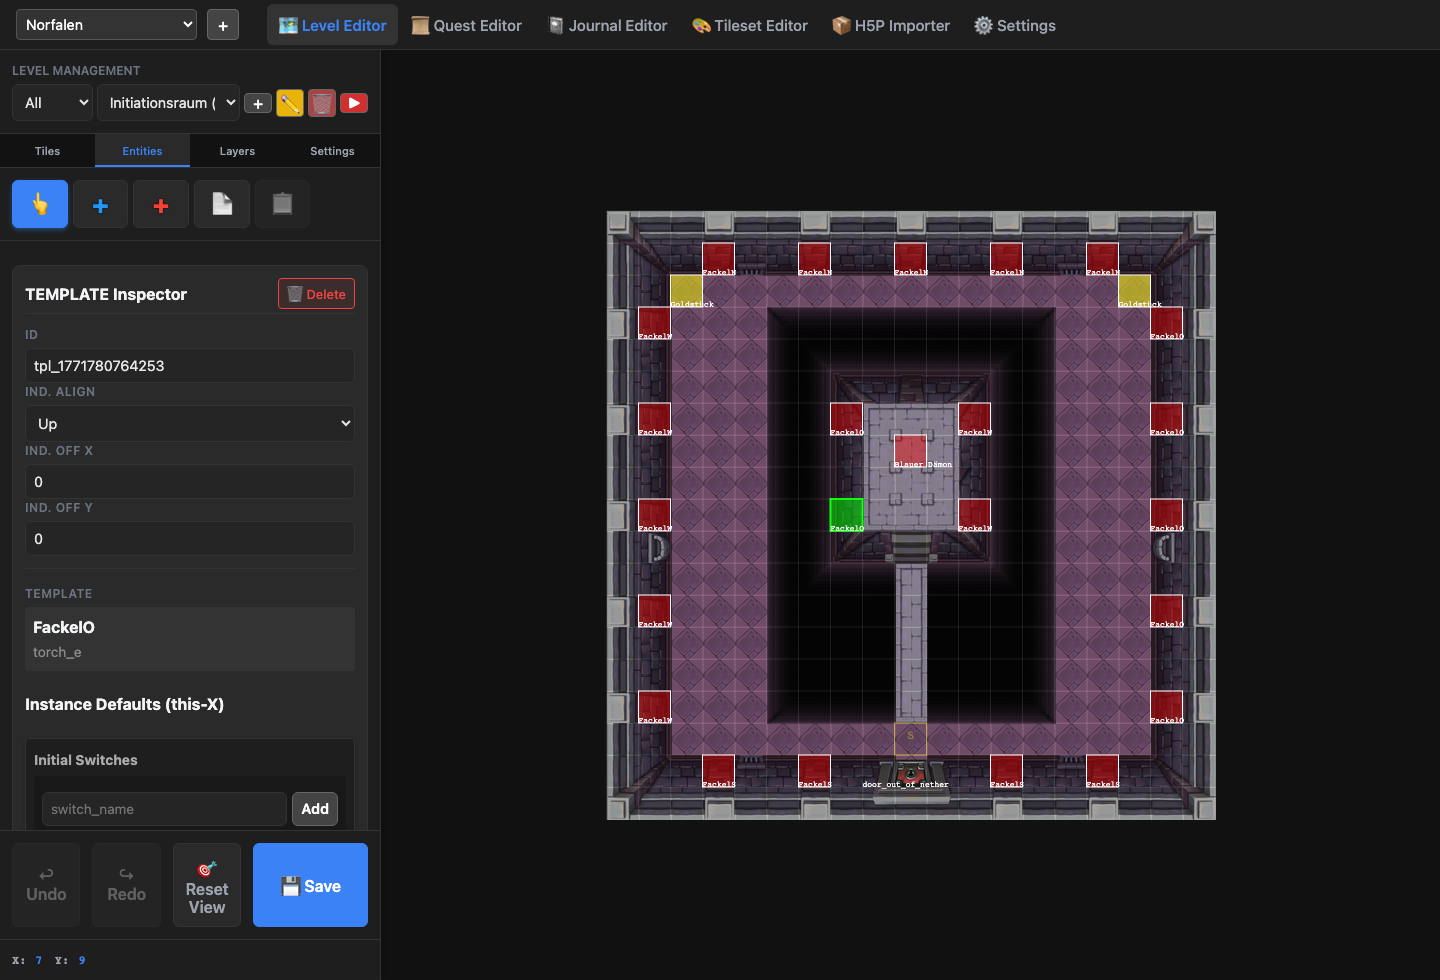Viewport: 1440px width, 980px height.
Task: Open the Quest Editor
Action: point(466,25)
